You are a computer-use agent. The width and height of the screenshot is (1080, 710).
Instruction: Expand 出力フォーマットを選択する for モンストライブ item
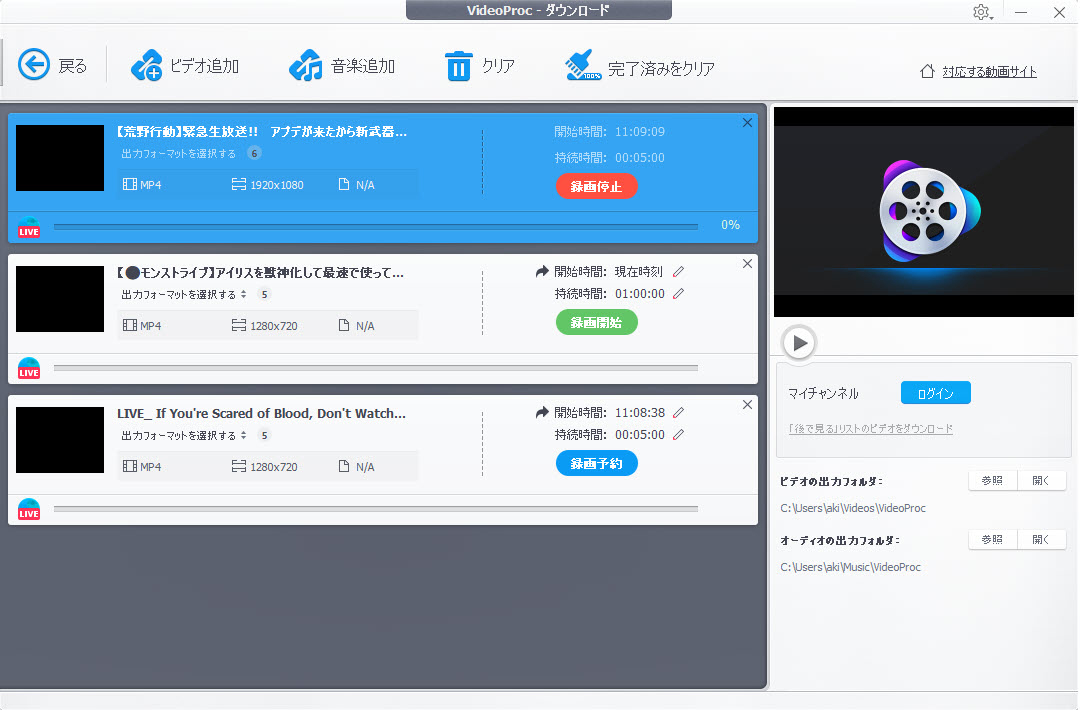click(x=183, y=295)
